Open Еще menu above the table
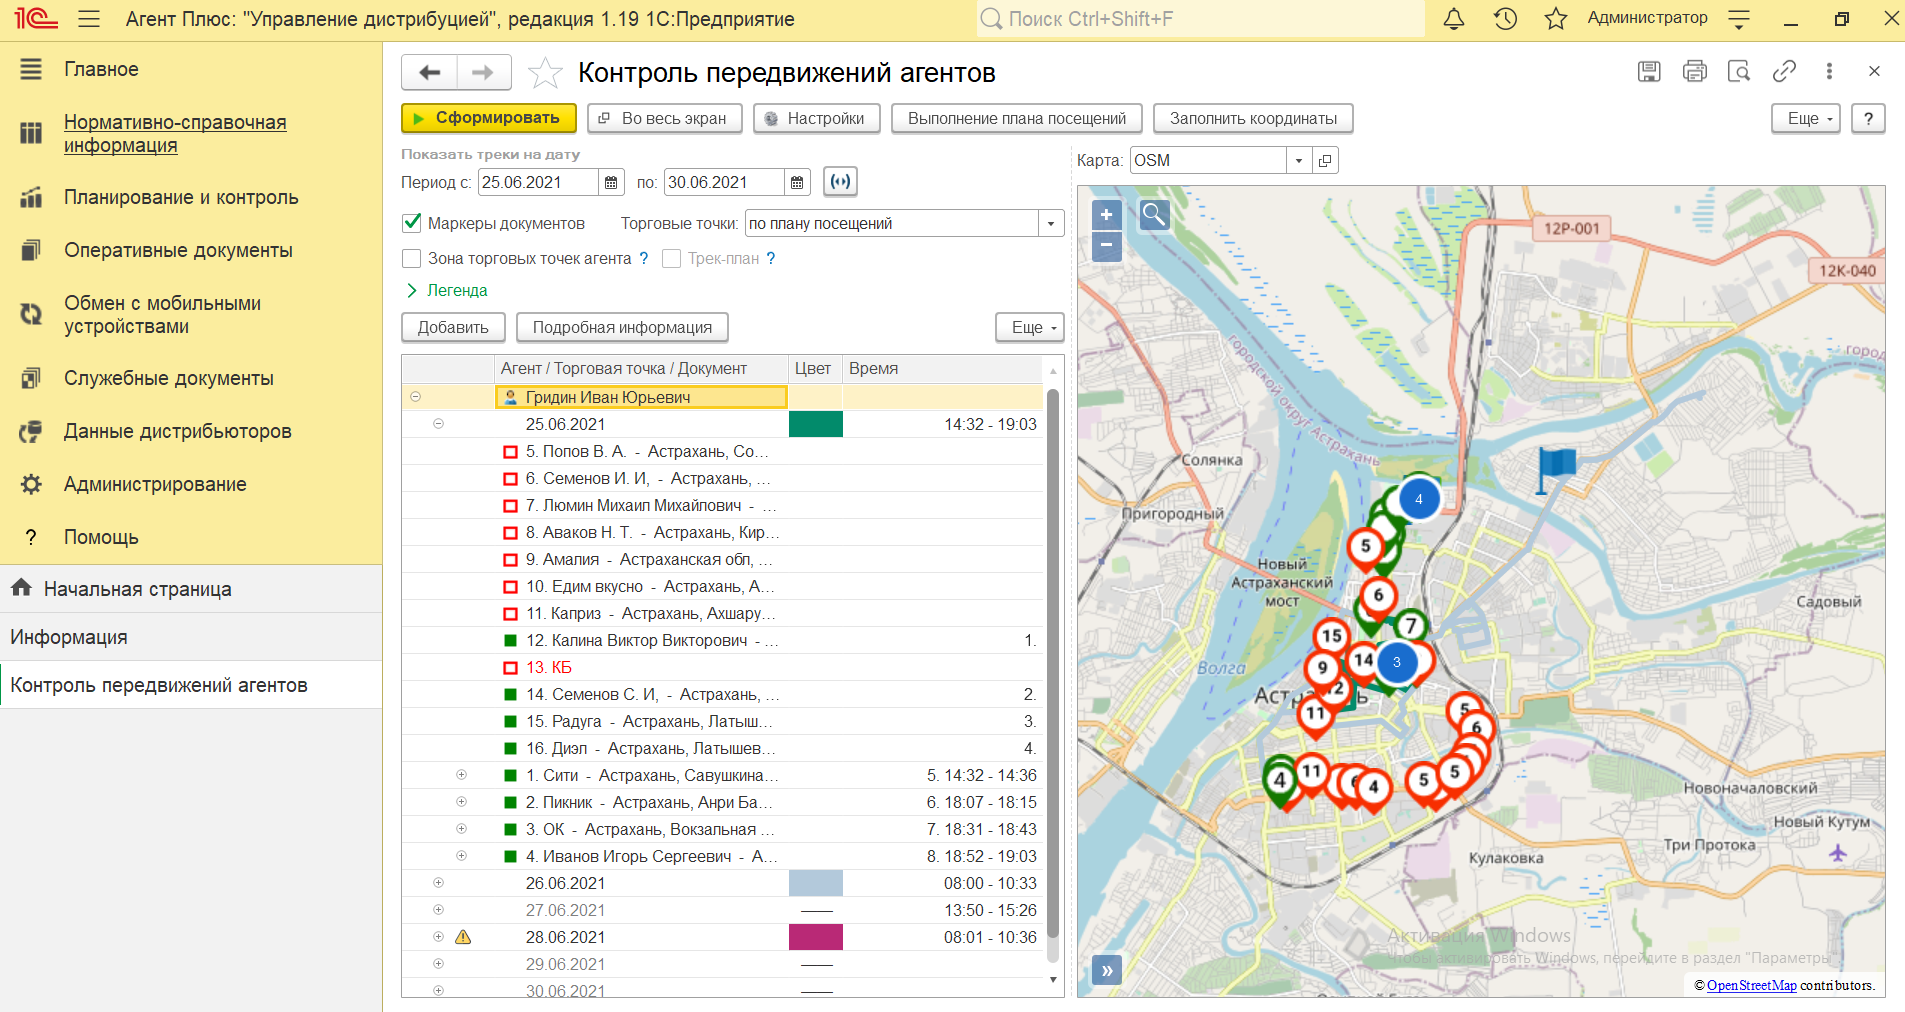 1030,327
